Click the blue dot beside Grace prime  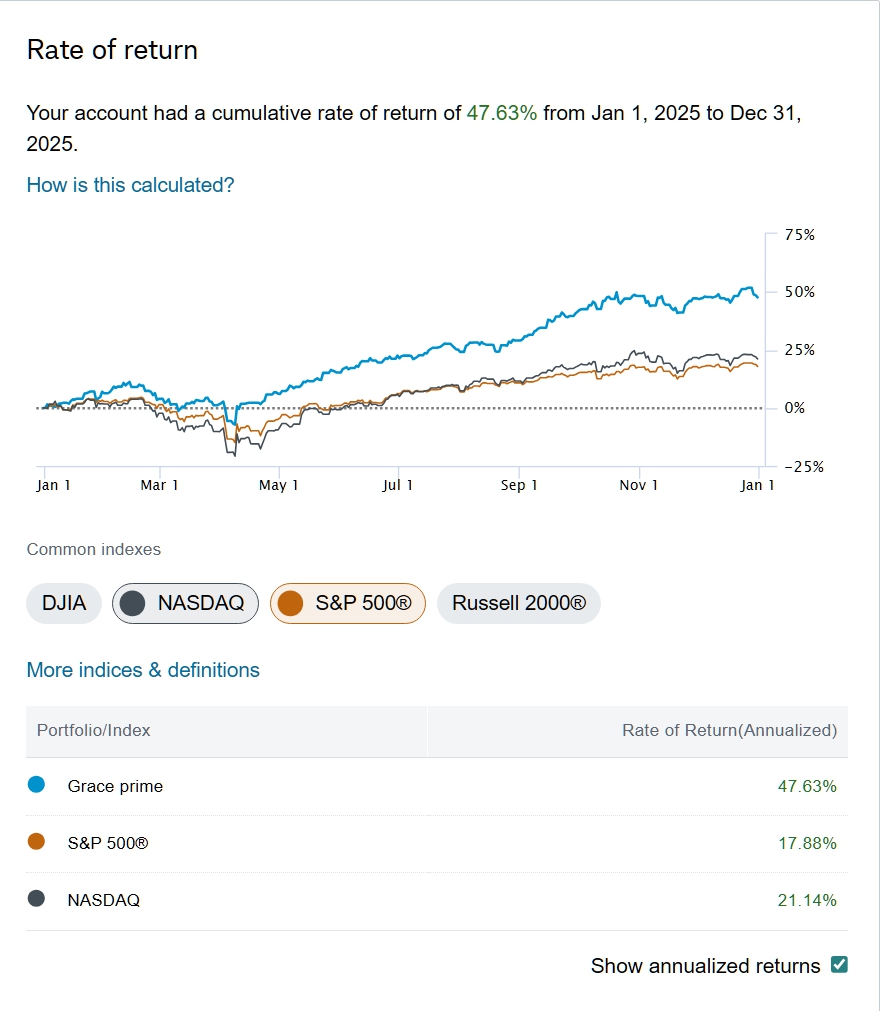[37, 785]
